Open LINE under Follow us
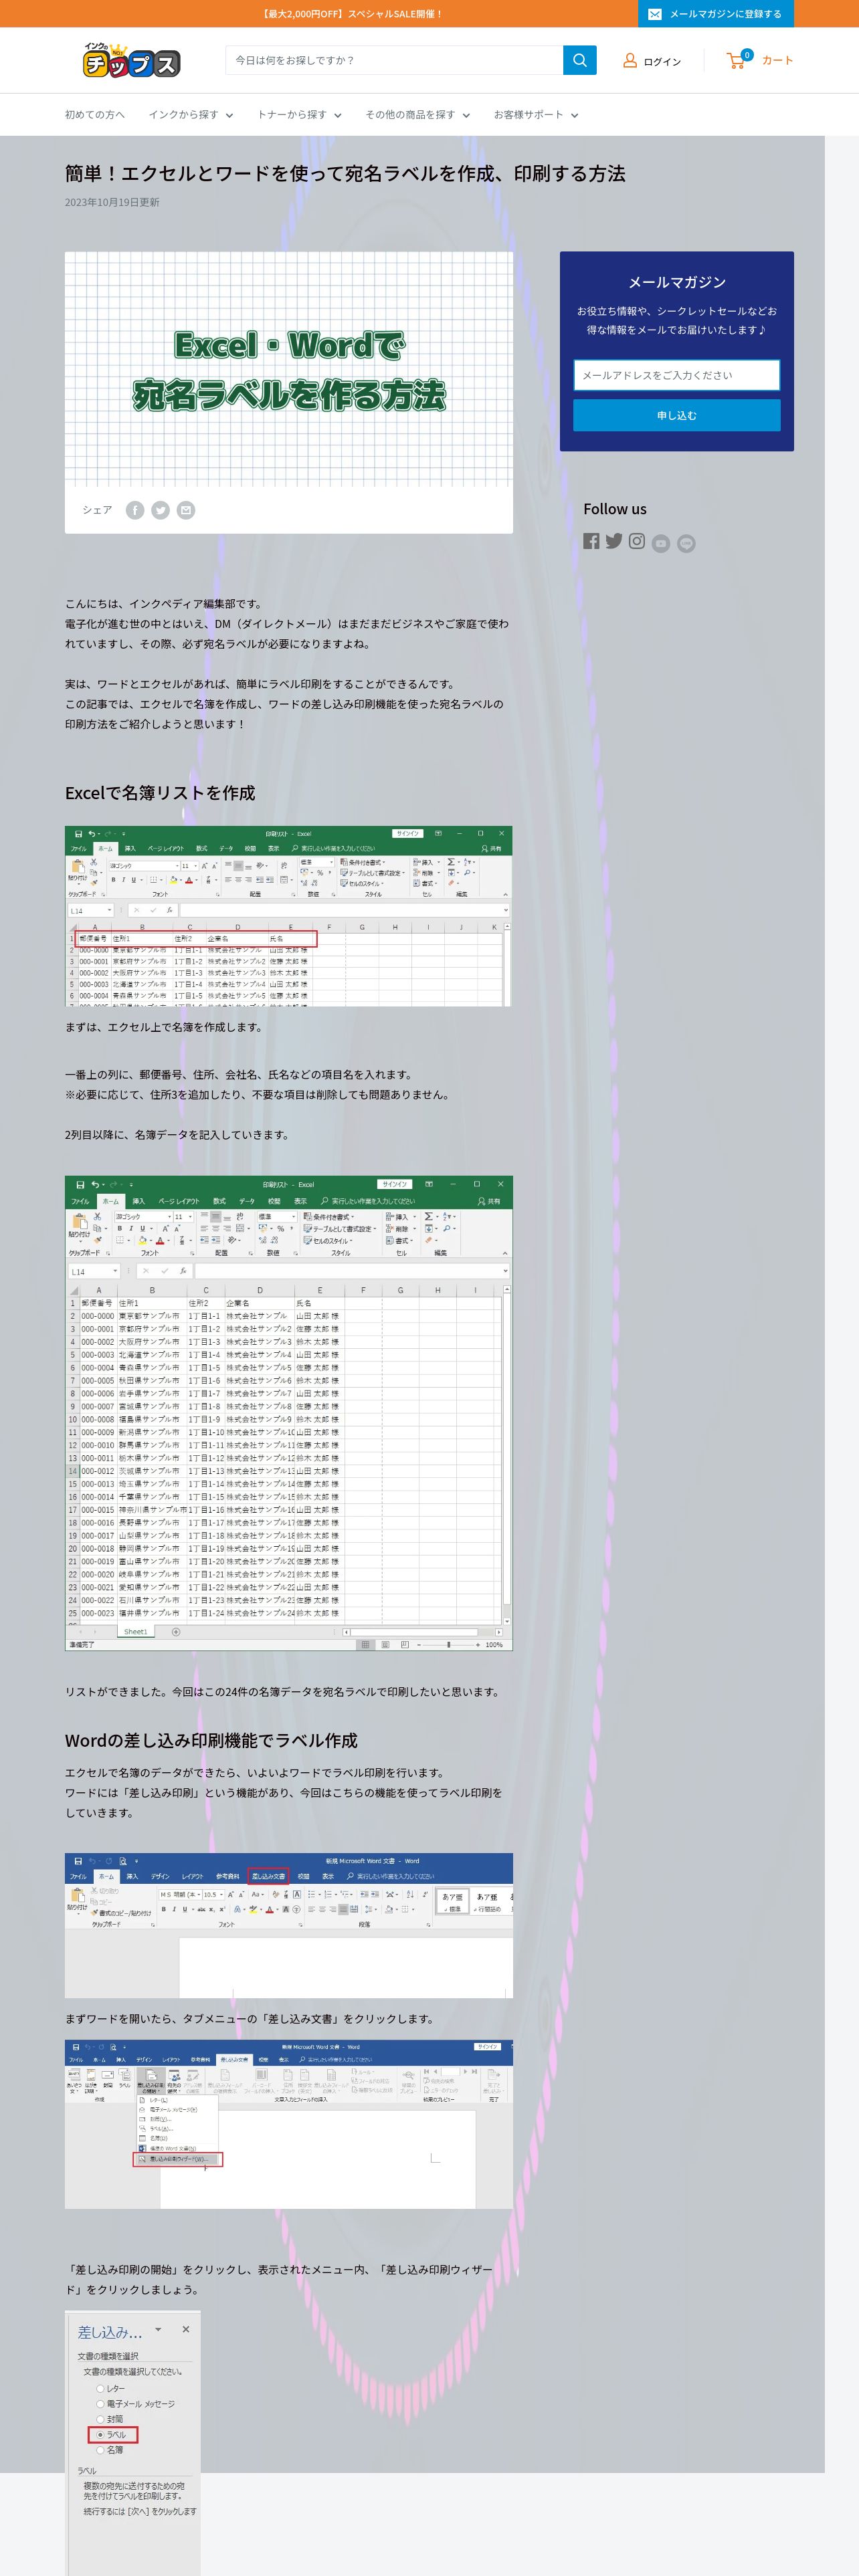The height and width of the screenshot is (2576, 859). (x=686, y=543)
